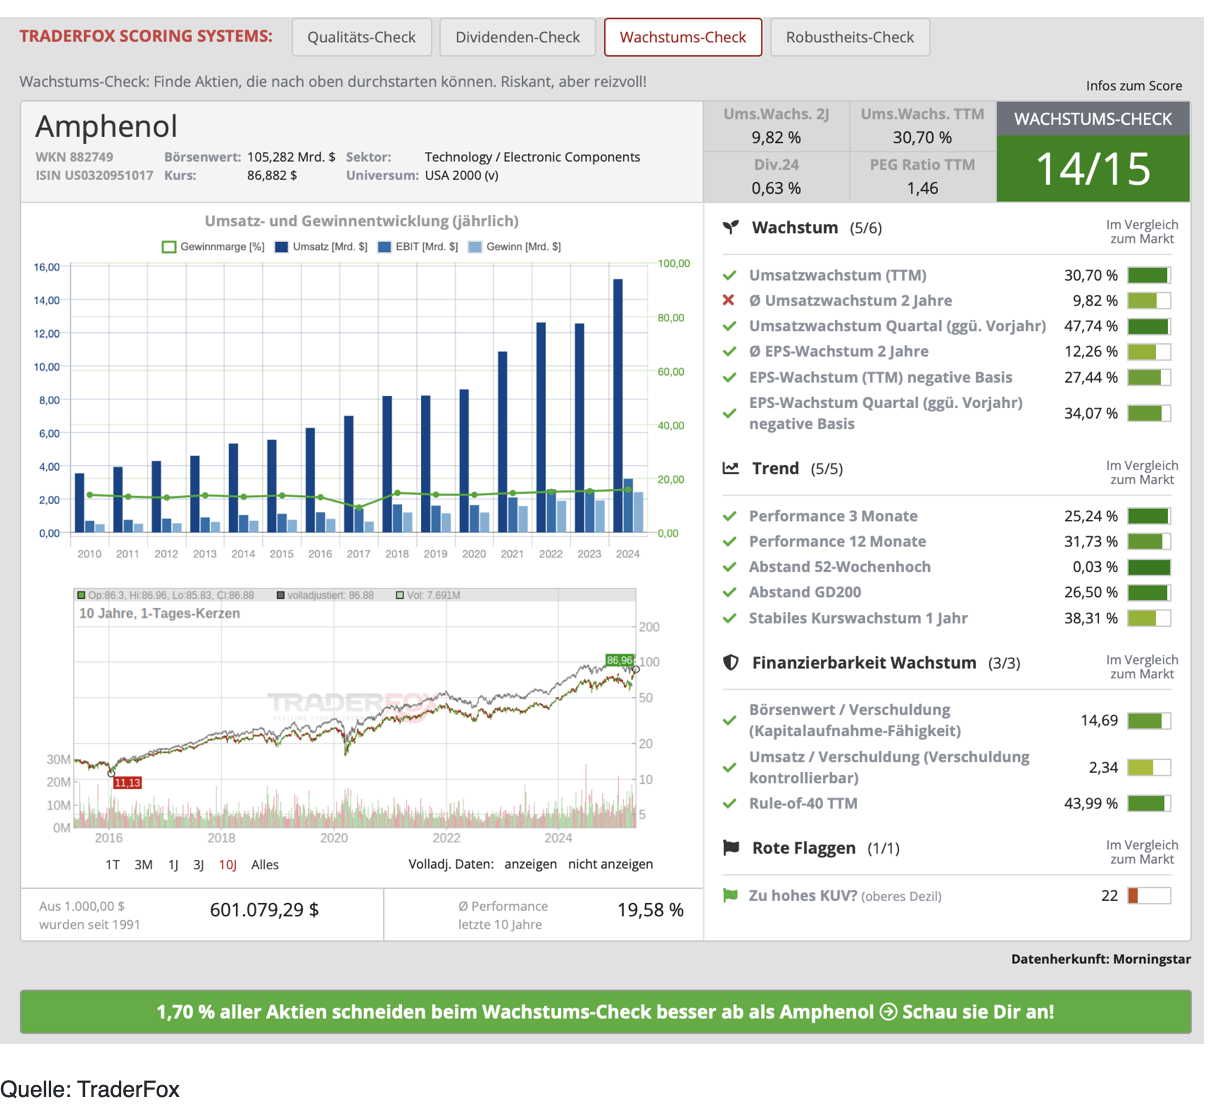Click the Ums.Wachs. 2J value 9,82 %
Screen dimensions: 1224x1108
pyautogui.click(x=776, y=137)
